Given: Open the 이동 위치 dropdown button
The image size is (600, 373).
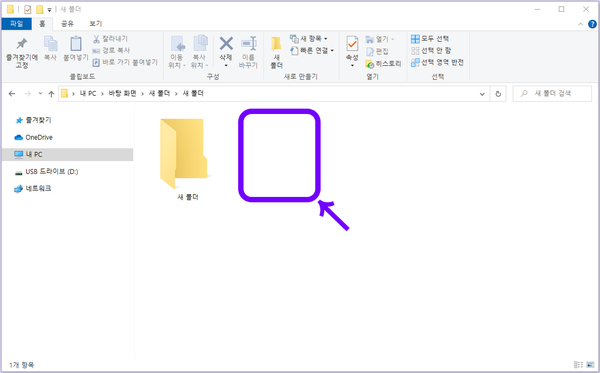Looking at the screenshot, I should tap(177, 52).
